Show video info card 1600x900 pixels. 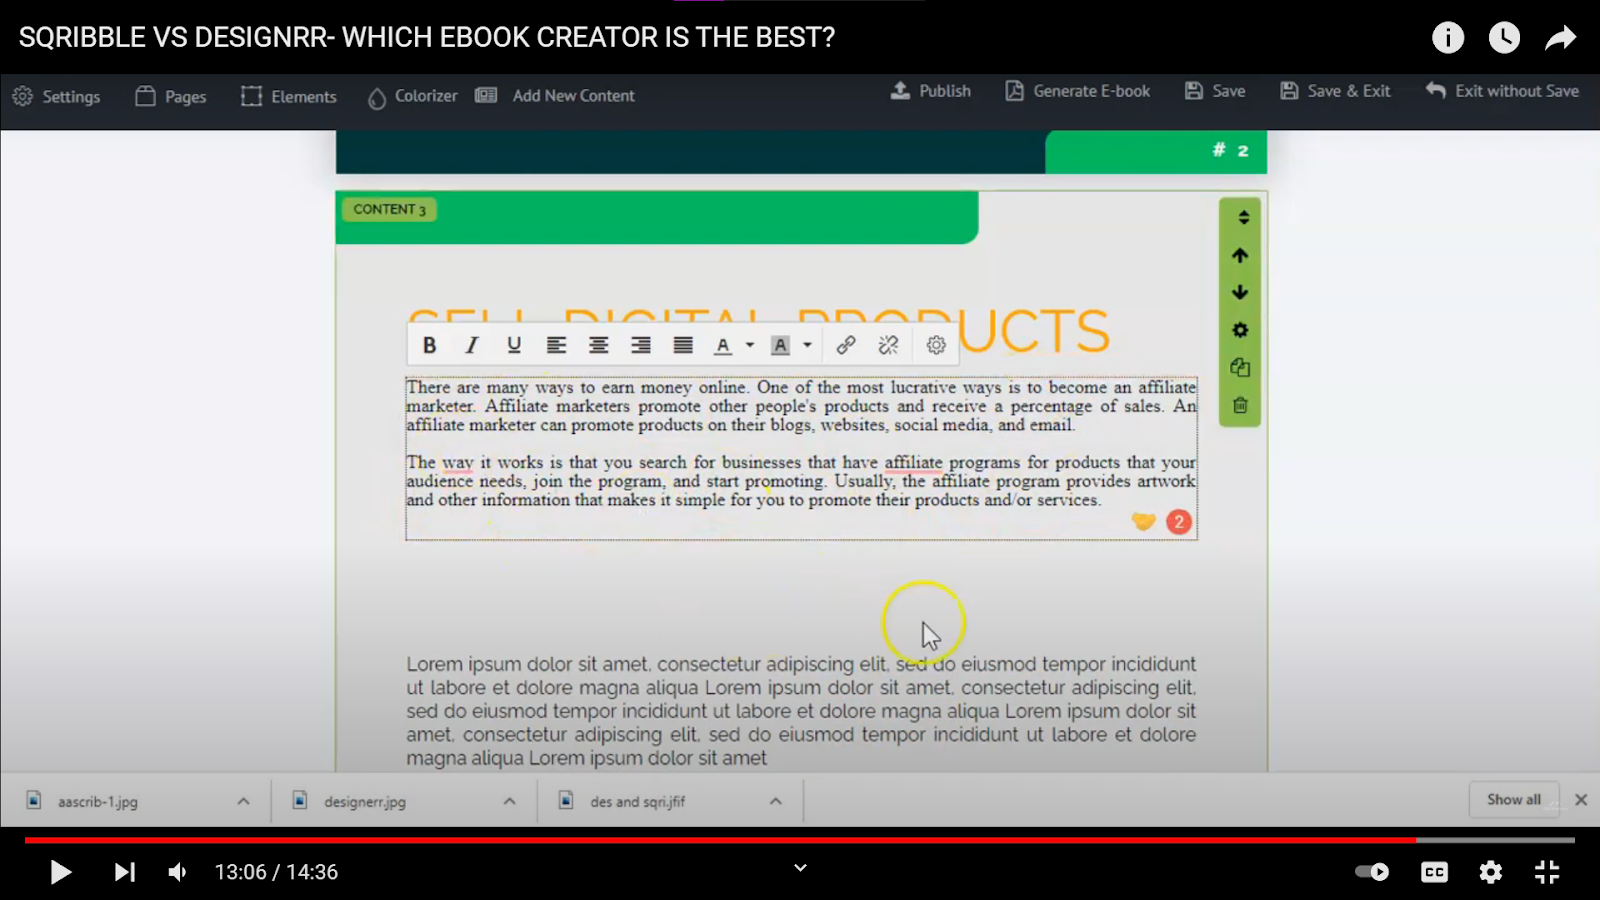(1448, 38)
